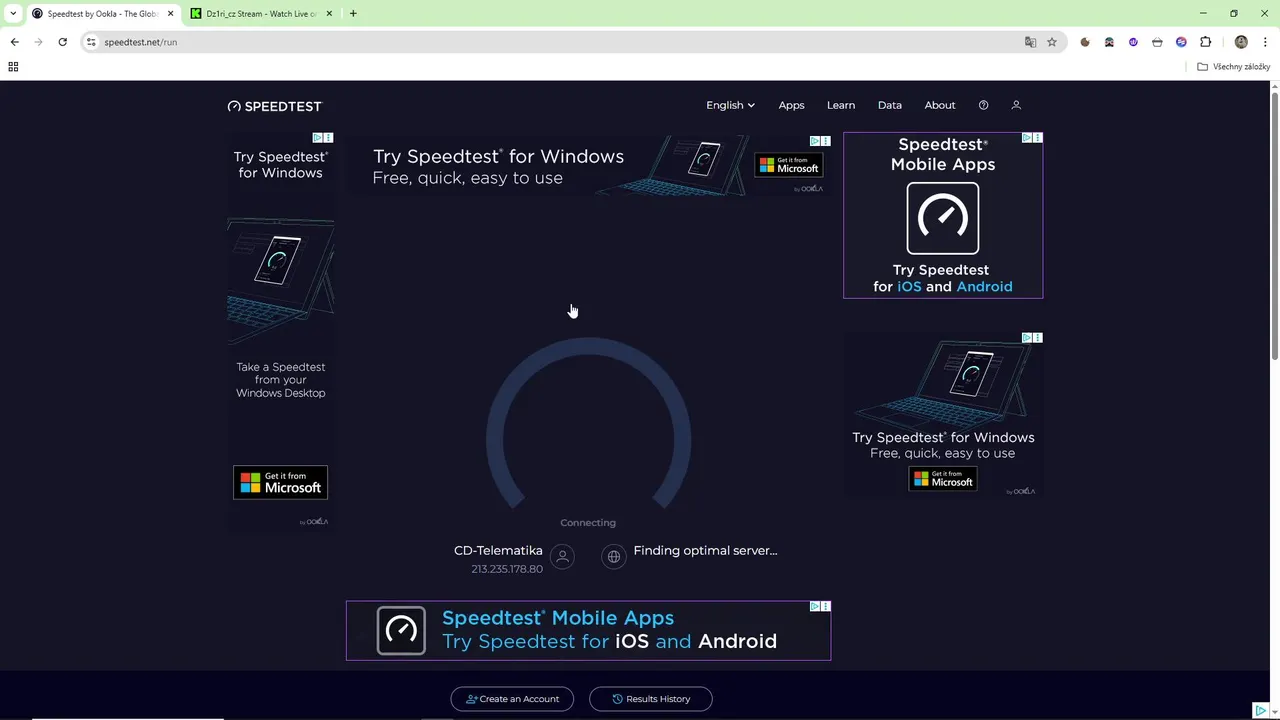1280x720 pixels.
Task: Click the 'iOS' link in right sidebar ad
Action: [909, 287]
